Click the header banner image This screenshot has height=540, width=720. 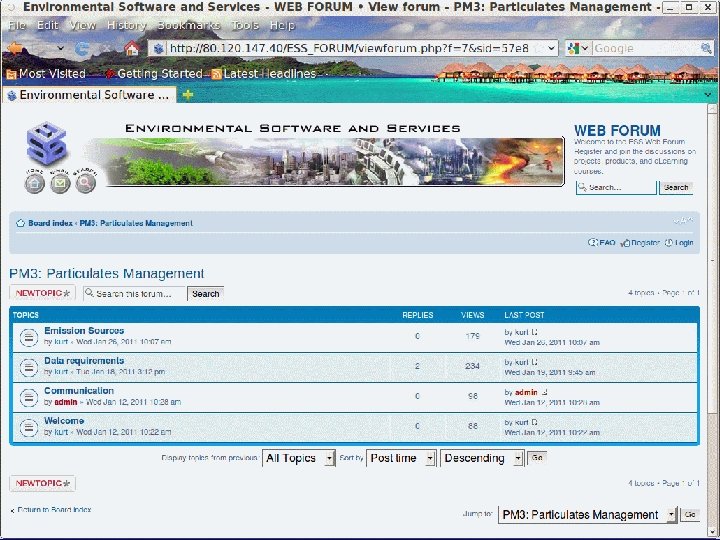pos(325,162)
